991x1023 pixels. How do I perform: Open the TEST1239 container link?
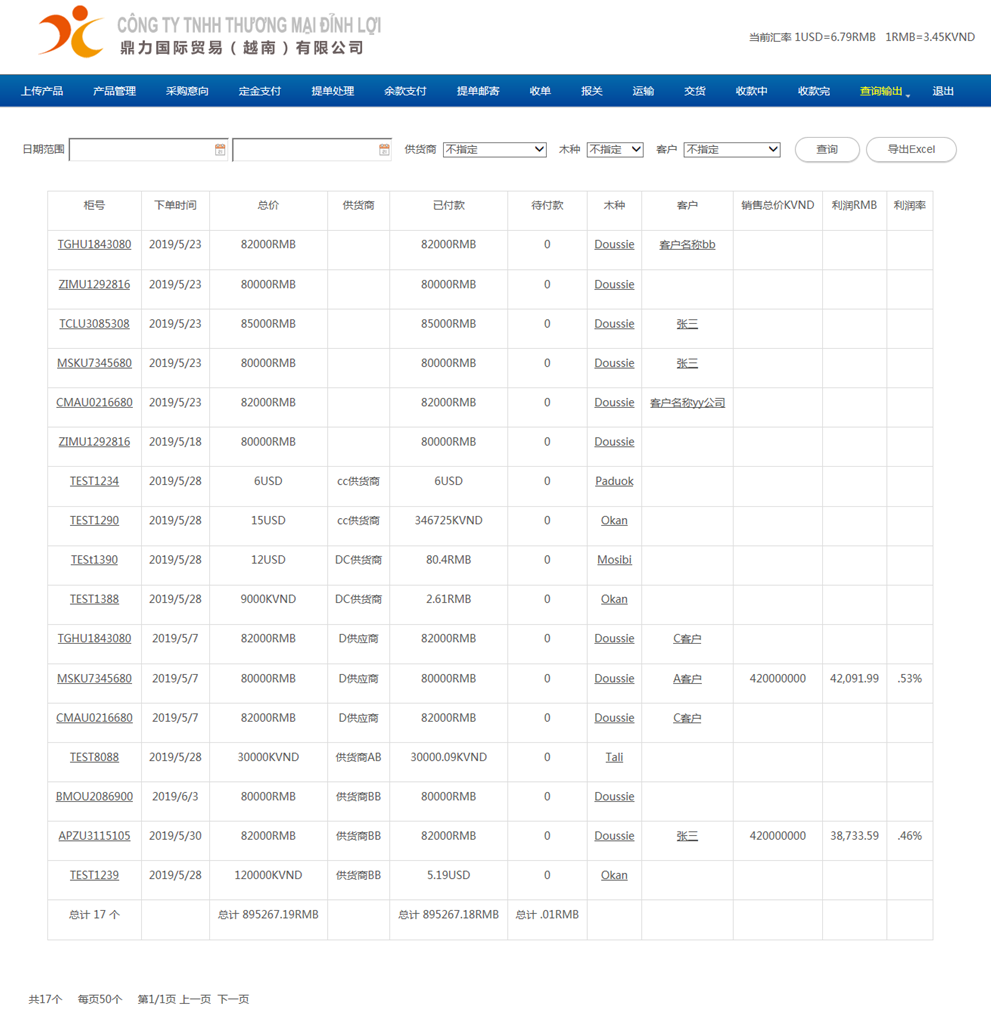coord(95,875)
